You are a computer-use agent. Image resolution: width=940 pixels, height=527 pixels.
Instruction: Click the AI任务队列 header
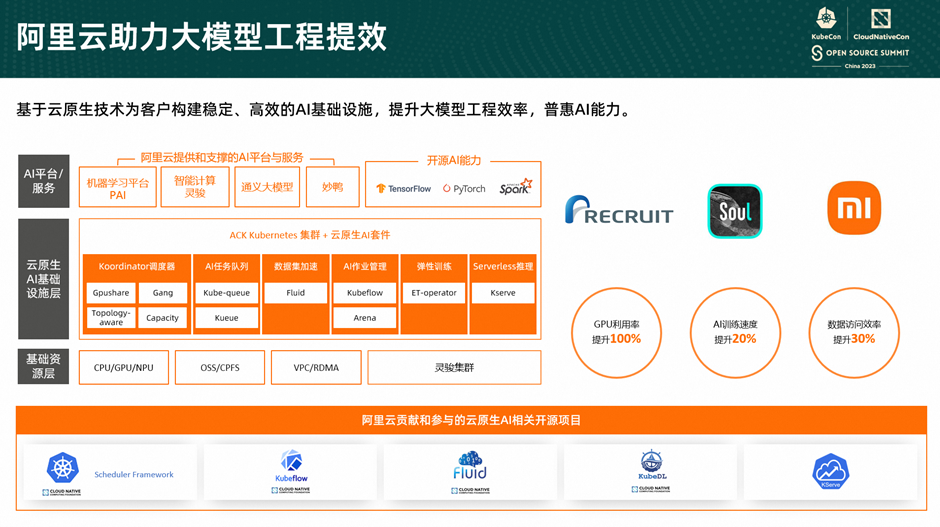click(227, 266)
